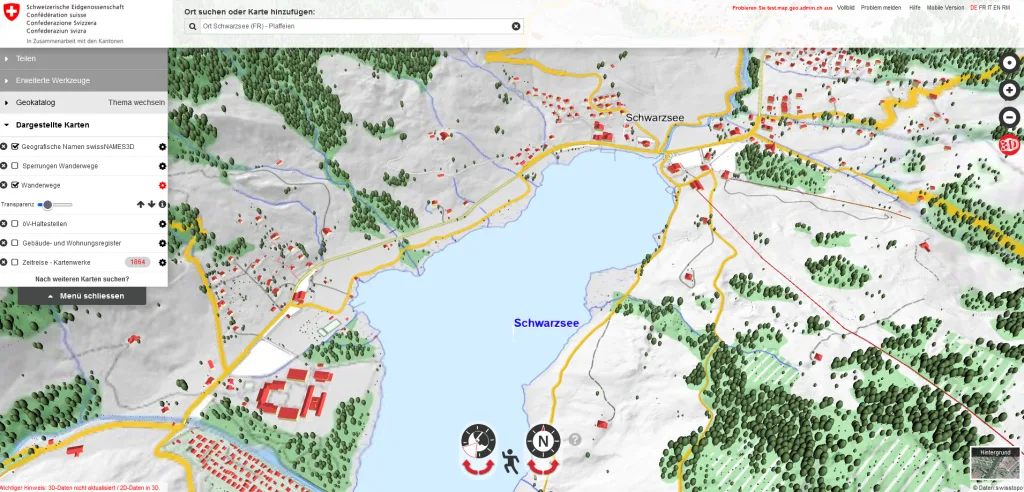
Task: Move Wanderwege layer down with the arrow
Action: click(x=152, y=205)
